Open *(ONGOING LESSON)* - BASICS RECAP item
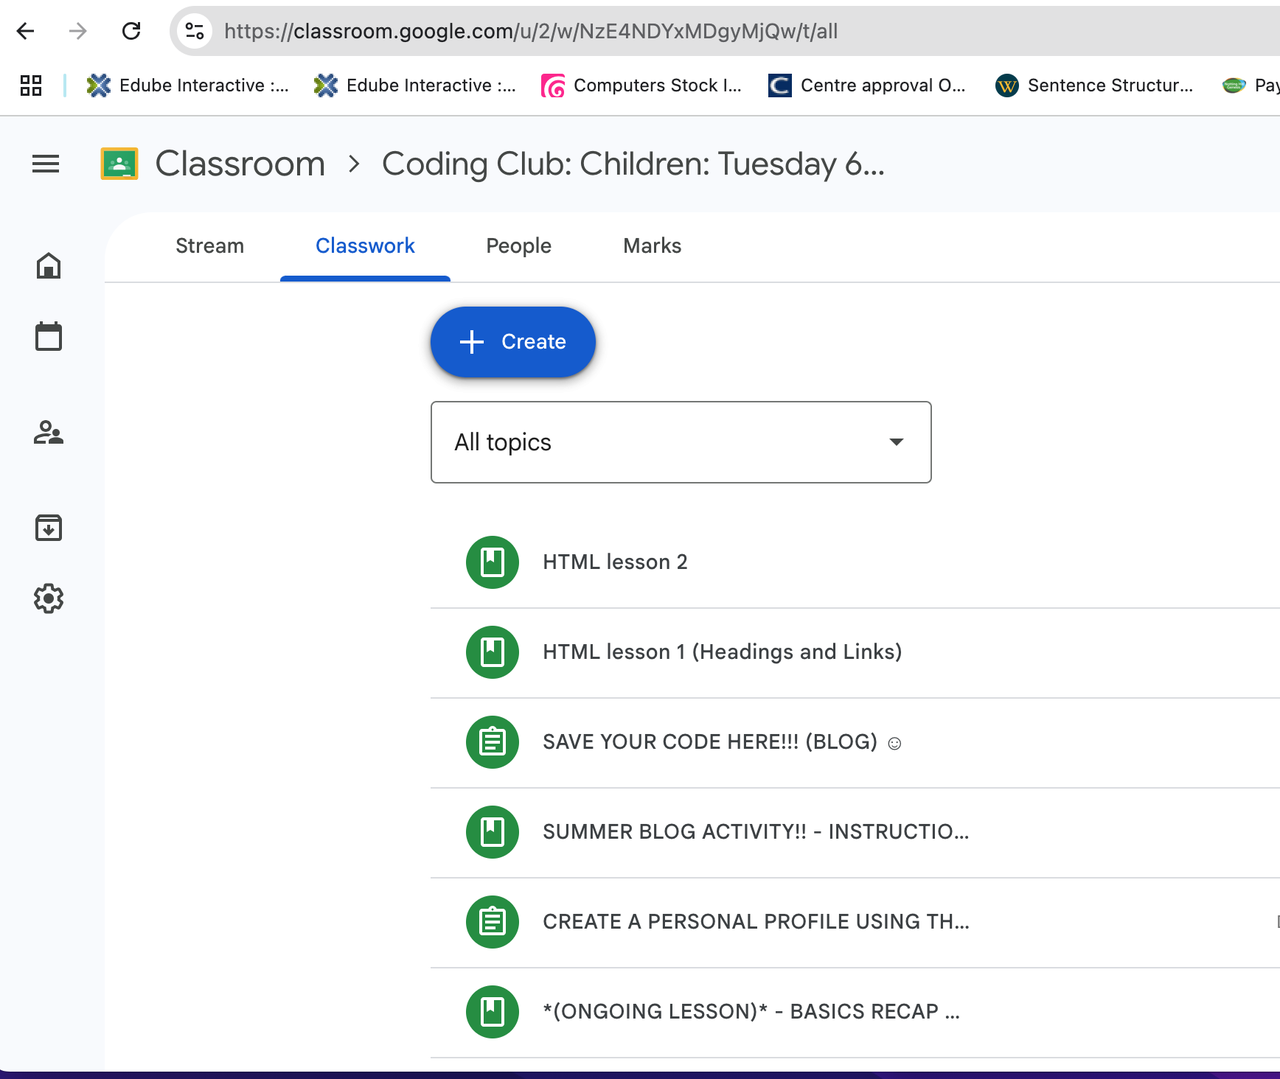The width and height of the screenshot is (1280, 1079). click(x=855, y=1013)
